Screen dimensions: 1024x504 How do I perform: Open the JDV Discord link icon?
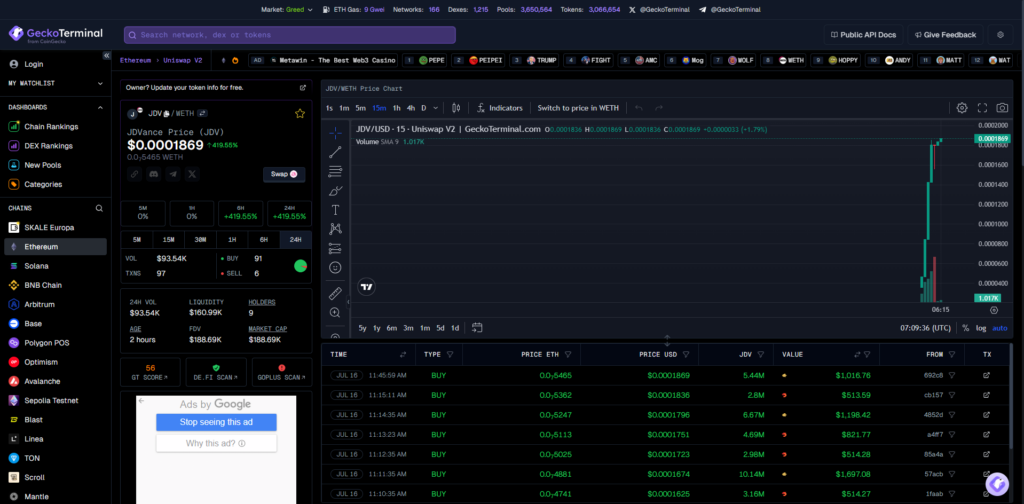click(x=153, y=174)
